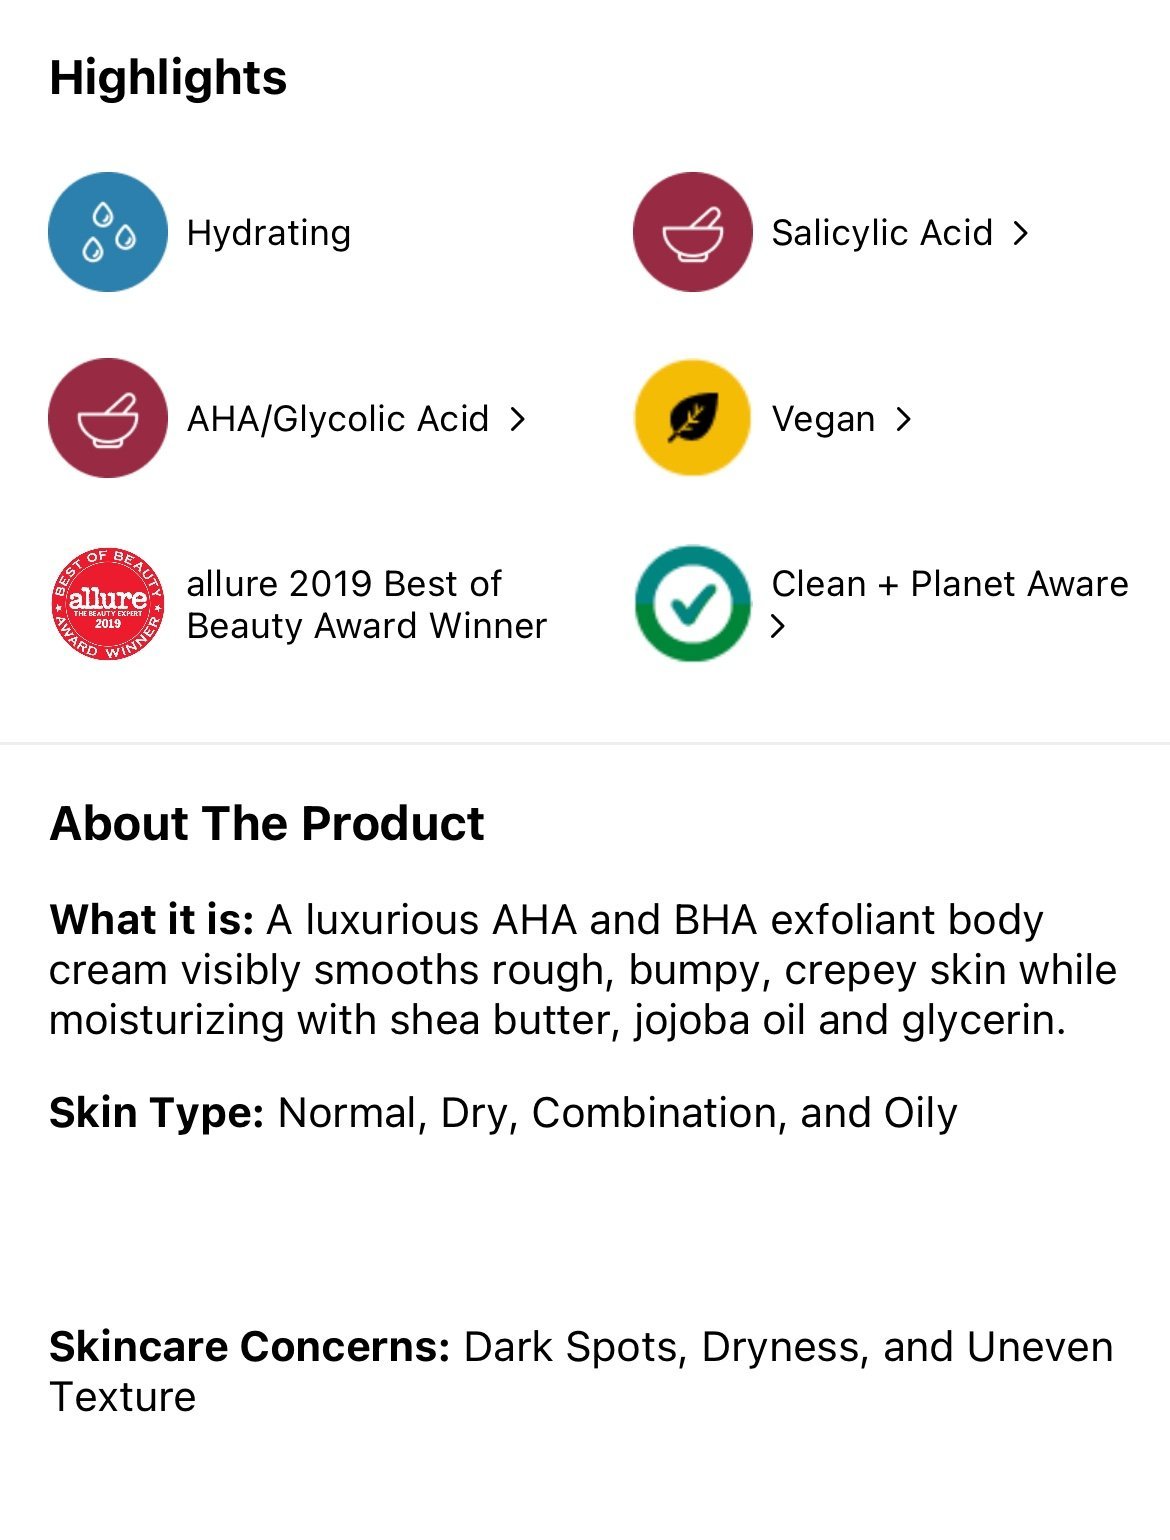1170x1540 pixels.
Task: Tap the Skincare Concerns description text
Action: (581, 1371)
